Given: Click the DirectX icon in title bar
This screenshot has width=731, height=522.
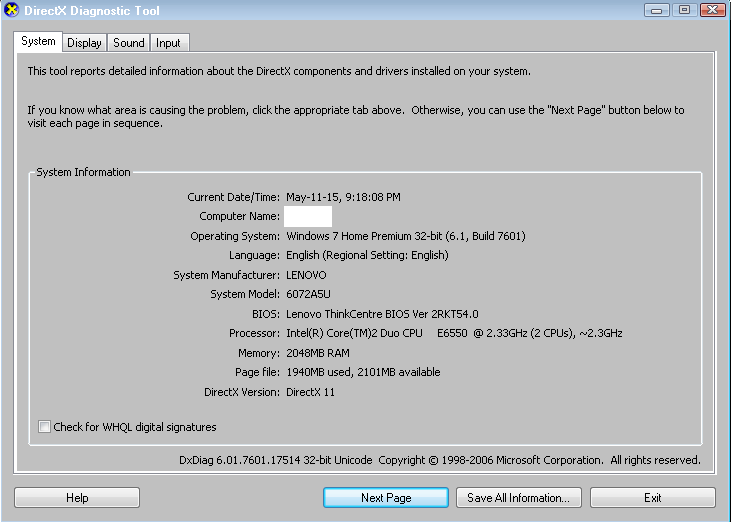Looking at the screenshot, I should pyautogui.click(x=11, y=10).
